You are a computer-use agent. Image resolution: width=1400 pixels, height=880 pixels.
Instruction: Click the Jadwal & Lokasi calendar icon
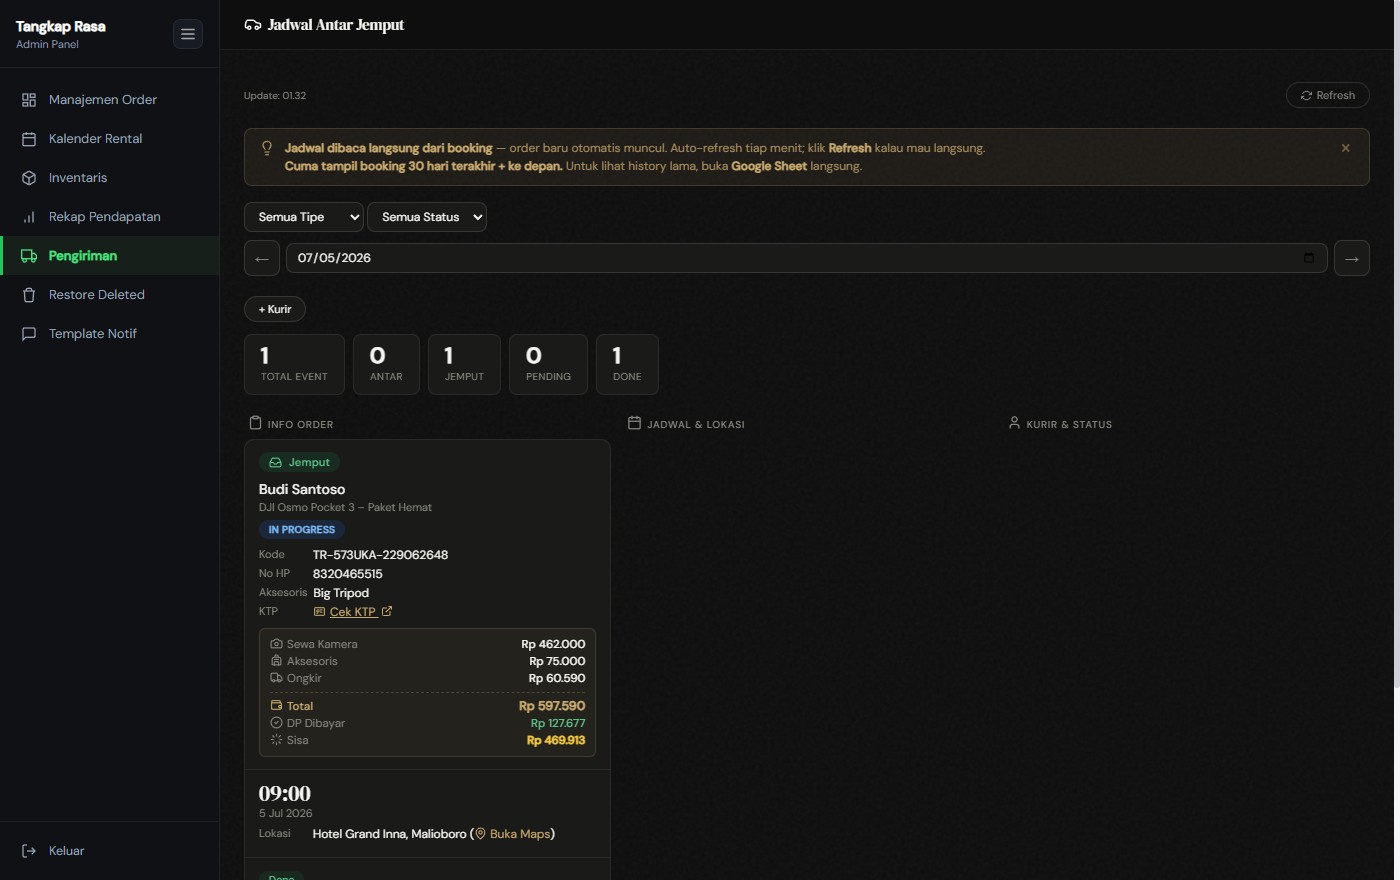click(x=634, y=423)
